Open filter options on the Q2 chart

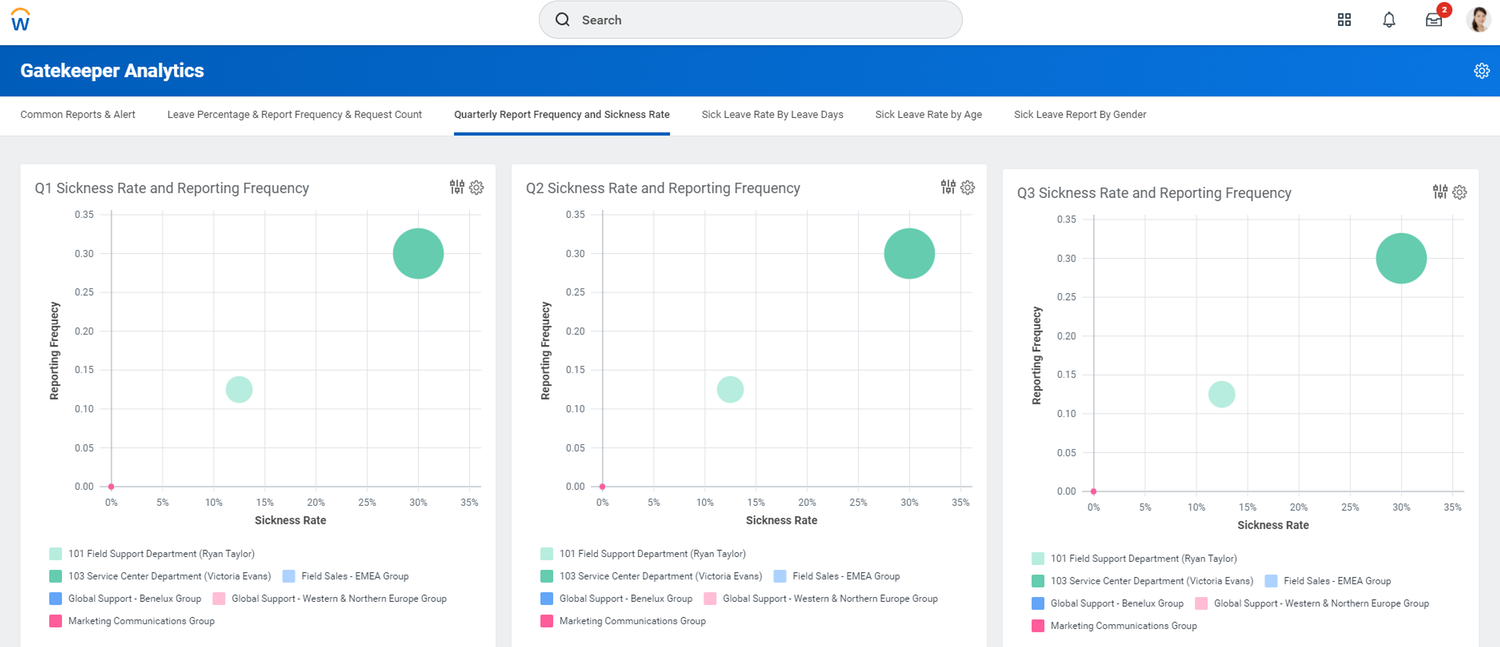click(x=946, y=186)
